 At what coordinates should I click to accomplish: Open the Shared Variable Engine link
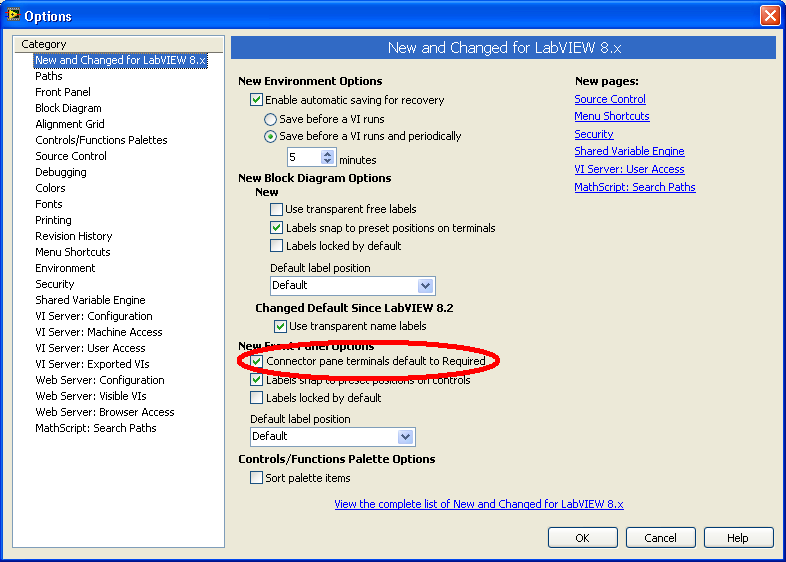[630, 151]
